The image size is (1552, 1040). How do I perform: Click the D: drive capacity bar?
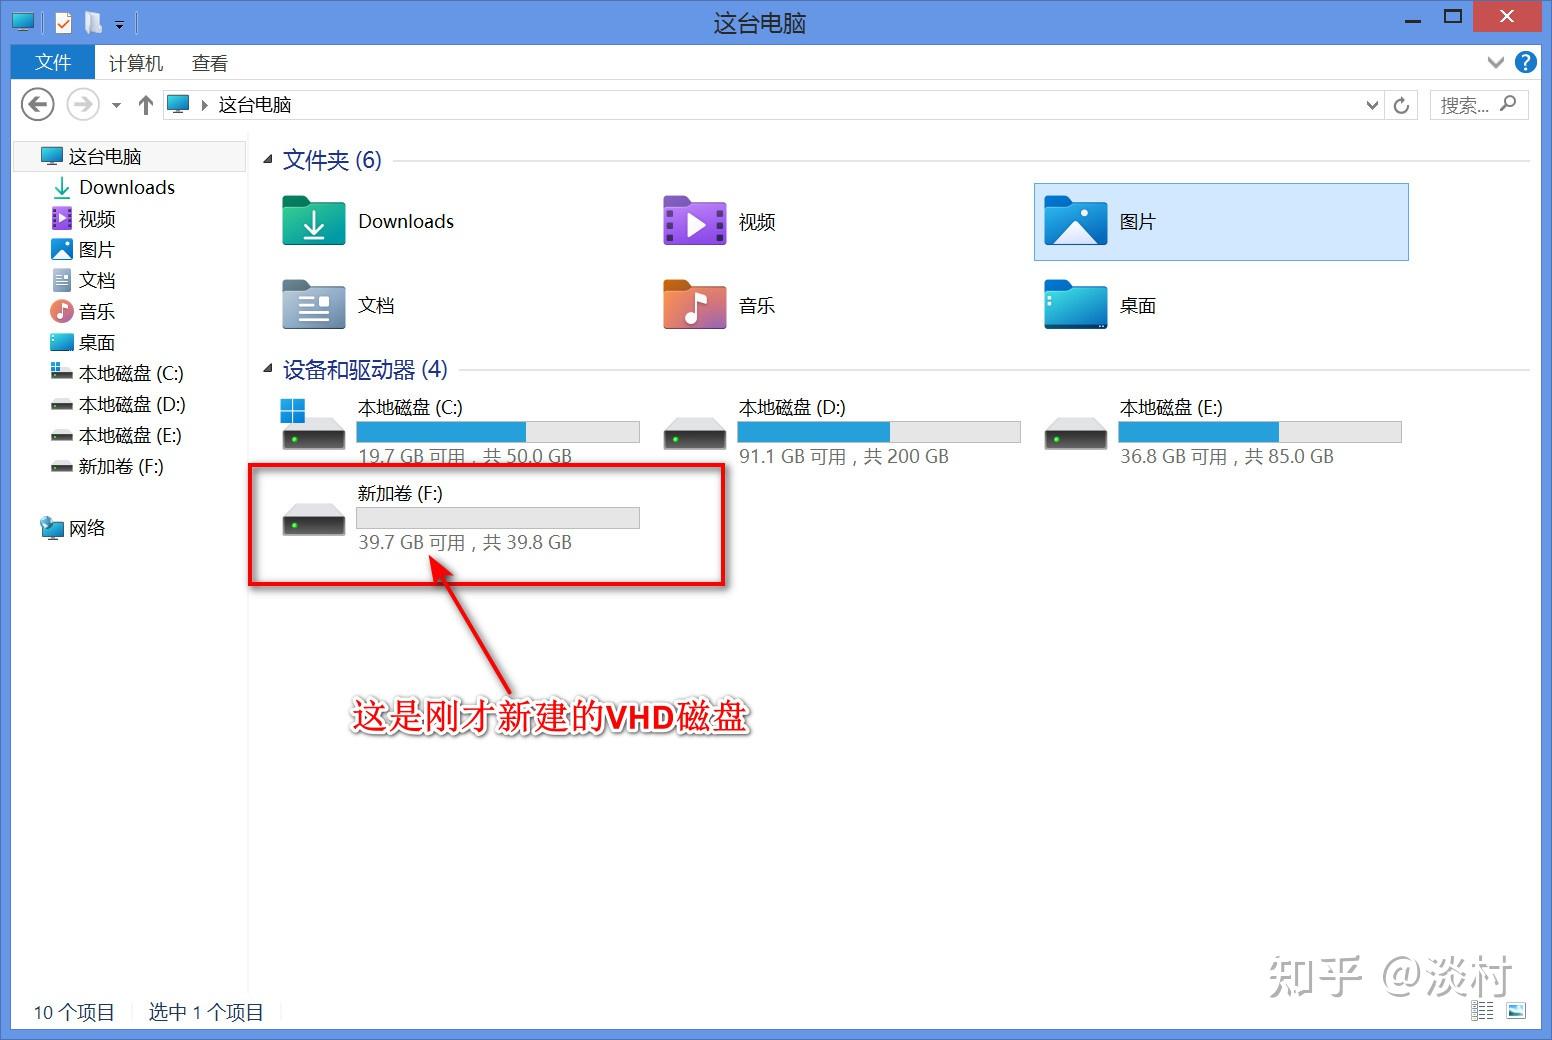click(878, 431)
